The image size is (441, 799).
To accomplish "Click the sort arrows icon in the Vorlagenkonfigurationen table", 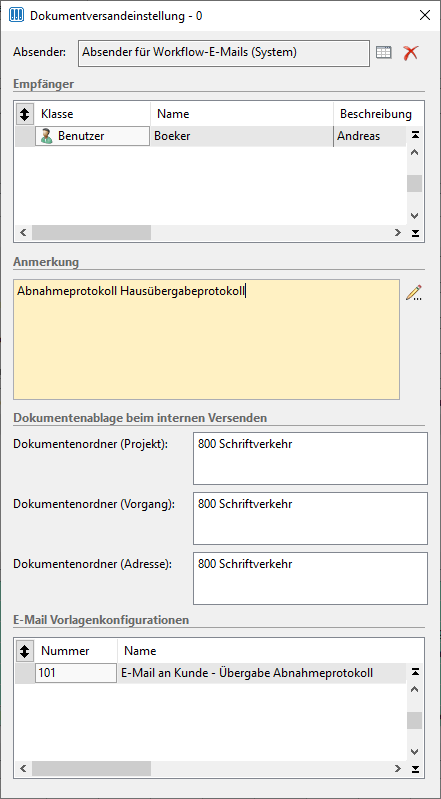I will 24,651.
